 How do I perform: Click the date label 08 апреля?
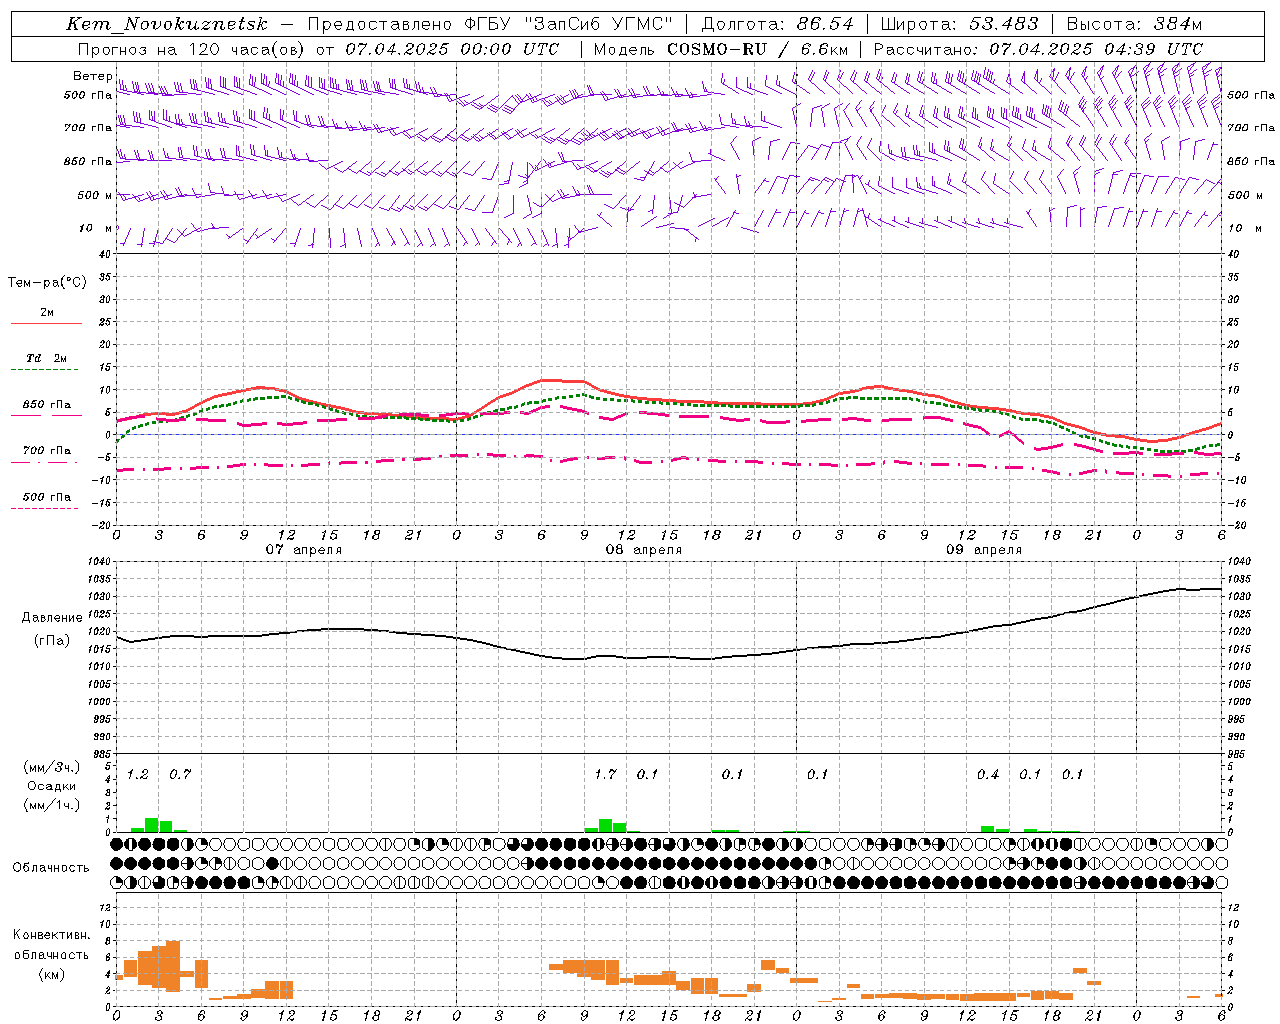pos(643,550)
